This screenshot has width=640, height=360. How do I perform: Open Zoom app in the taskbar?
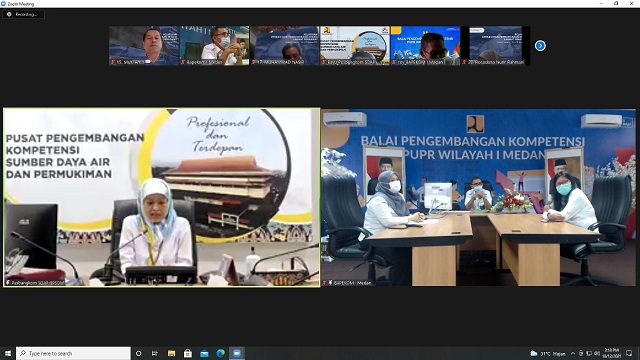(x=237, y=353)
